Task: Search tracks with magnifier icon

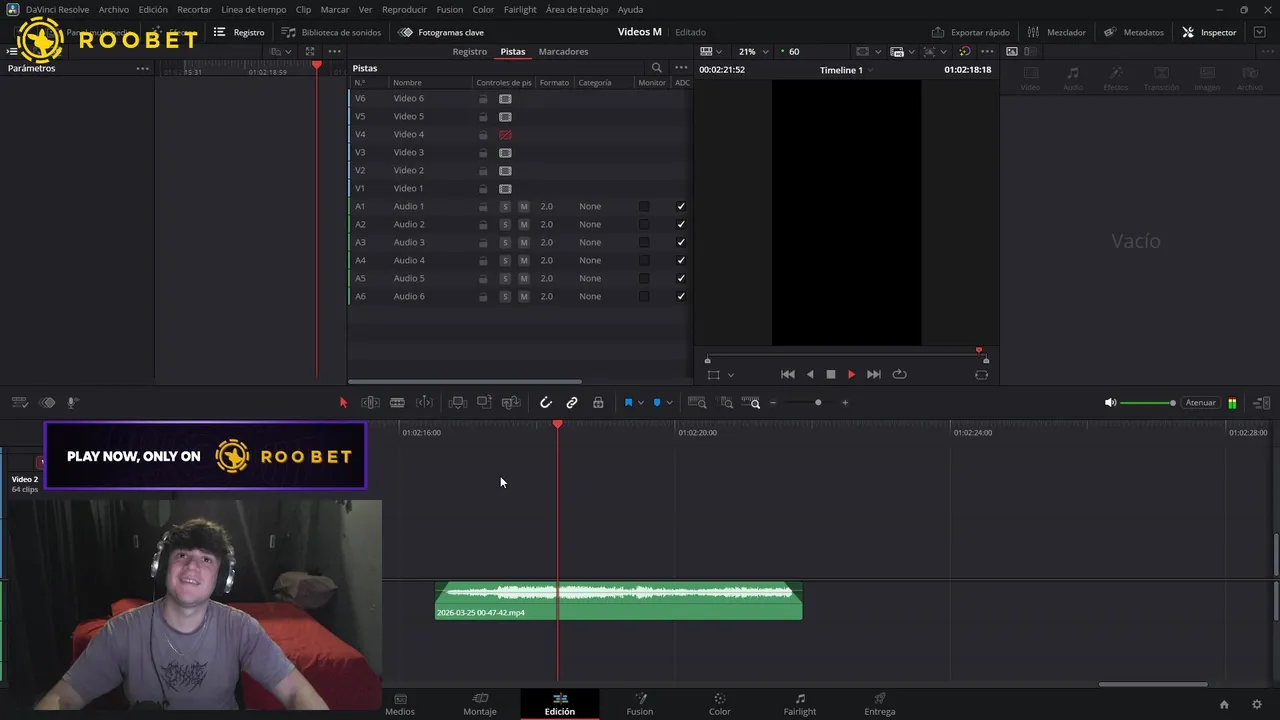Action: (x=657, y=68)
